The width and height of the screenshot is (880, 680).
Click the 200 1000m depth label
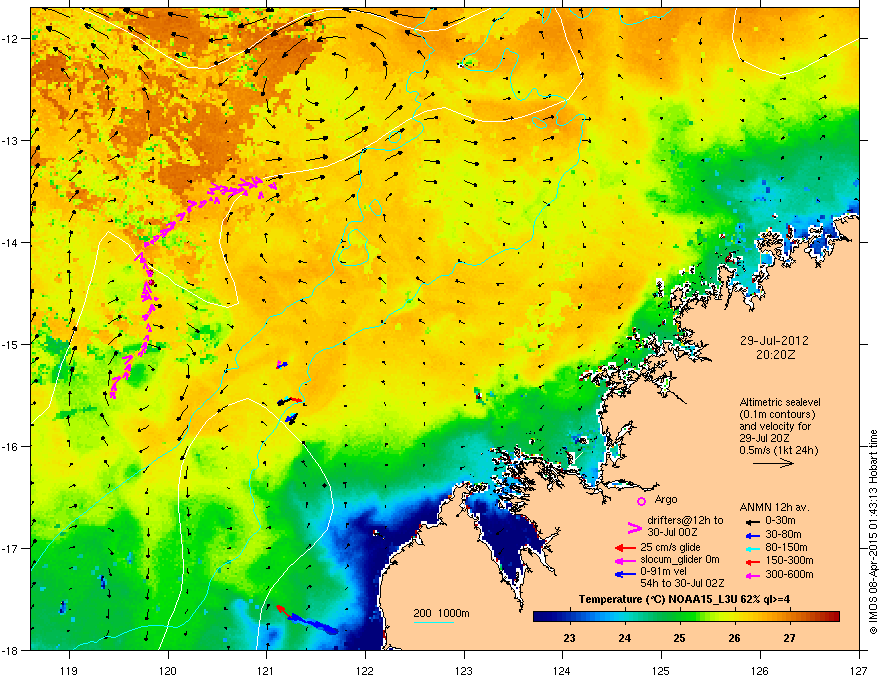coord(441,613)
